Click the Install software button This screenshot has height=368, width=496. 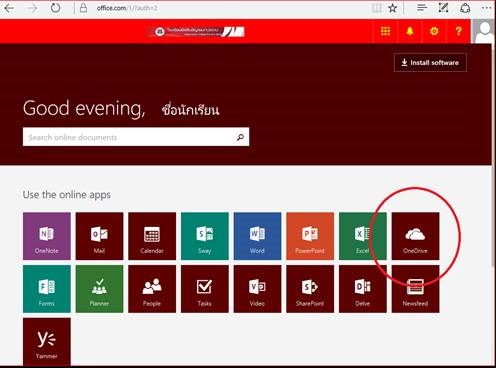[x=430, y=62]
